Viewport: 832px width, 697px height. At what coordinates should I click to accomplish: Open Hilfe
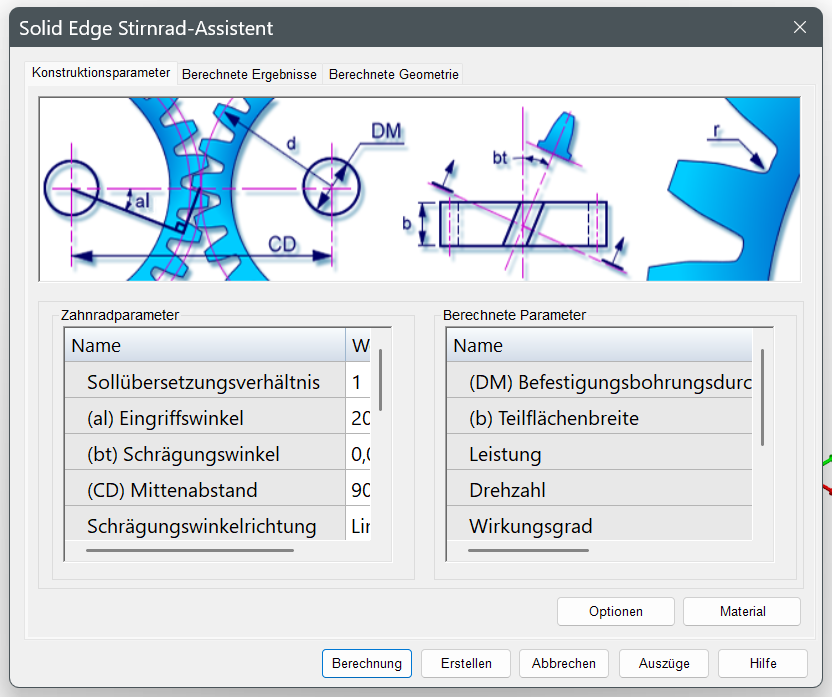coord(763,664)
